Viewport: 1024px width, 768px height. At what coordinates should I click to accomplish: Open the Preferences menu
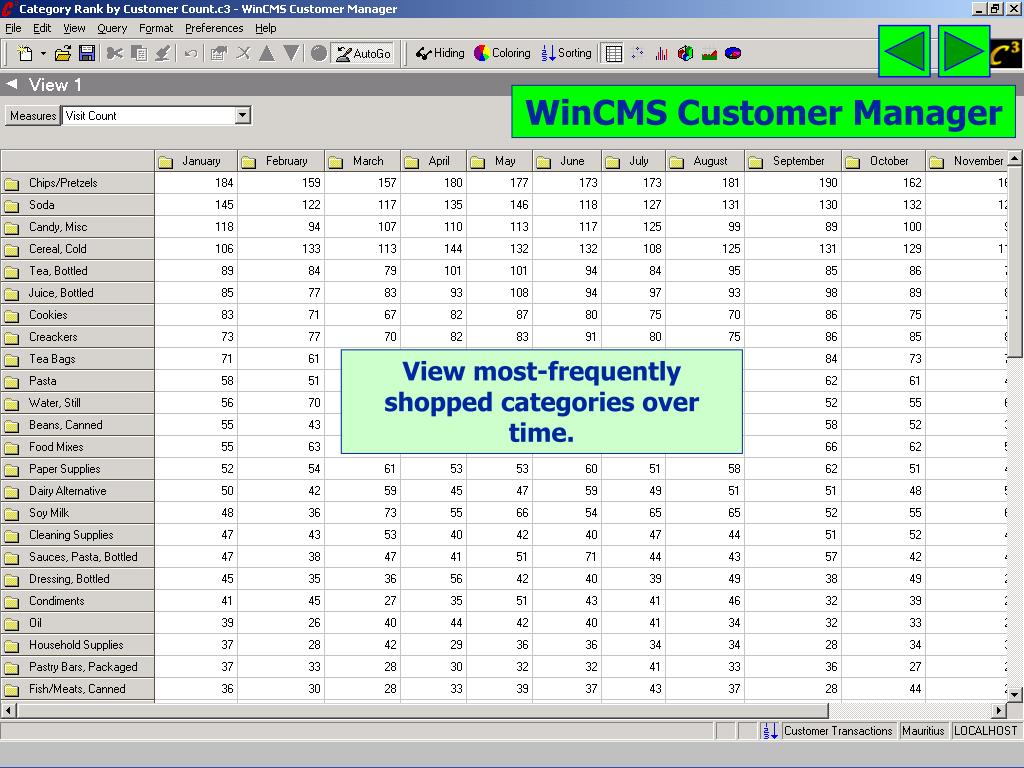click(214, 28)
